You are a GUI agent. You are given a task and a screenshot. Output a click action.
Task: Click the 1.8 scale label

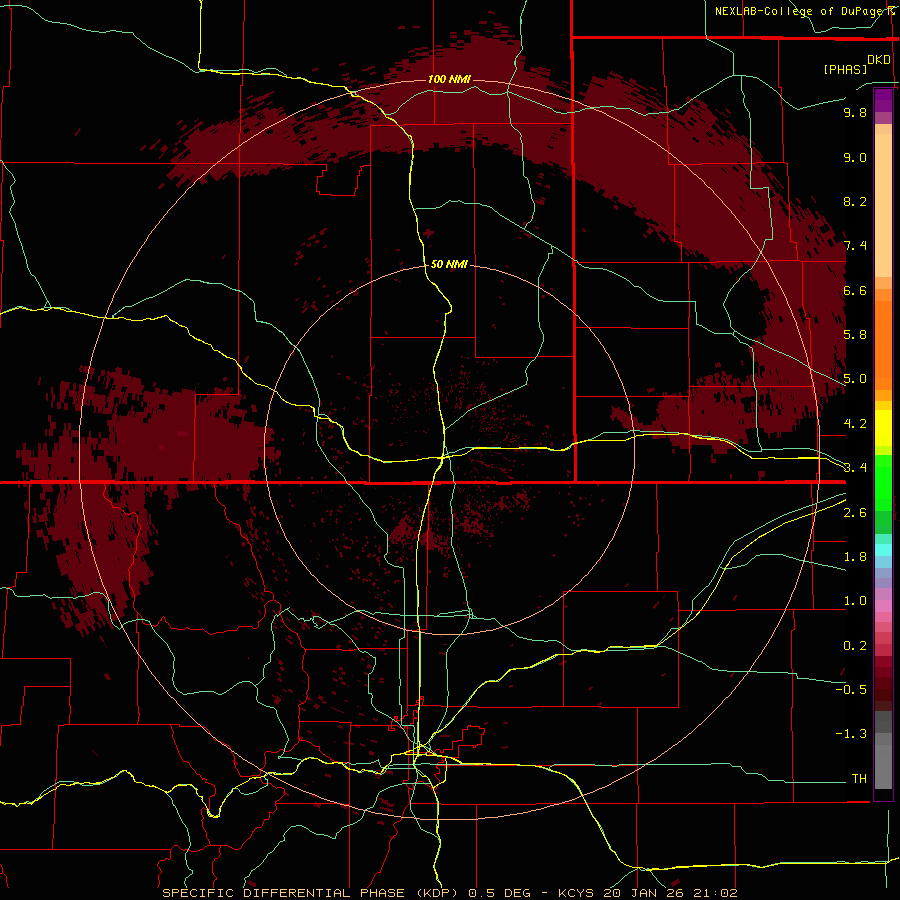855,557
